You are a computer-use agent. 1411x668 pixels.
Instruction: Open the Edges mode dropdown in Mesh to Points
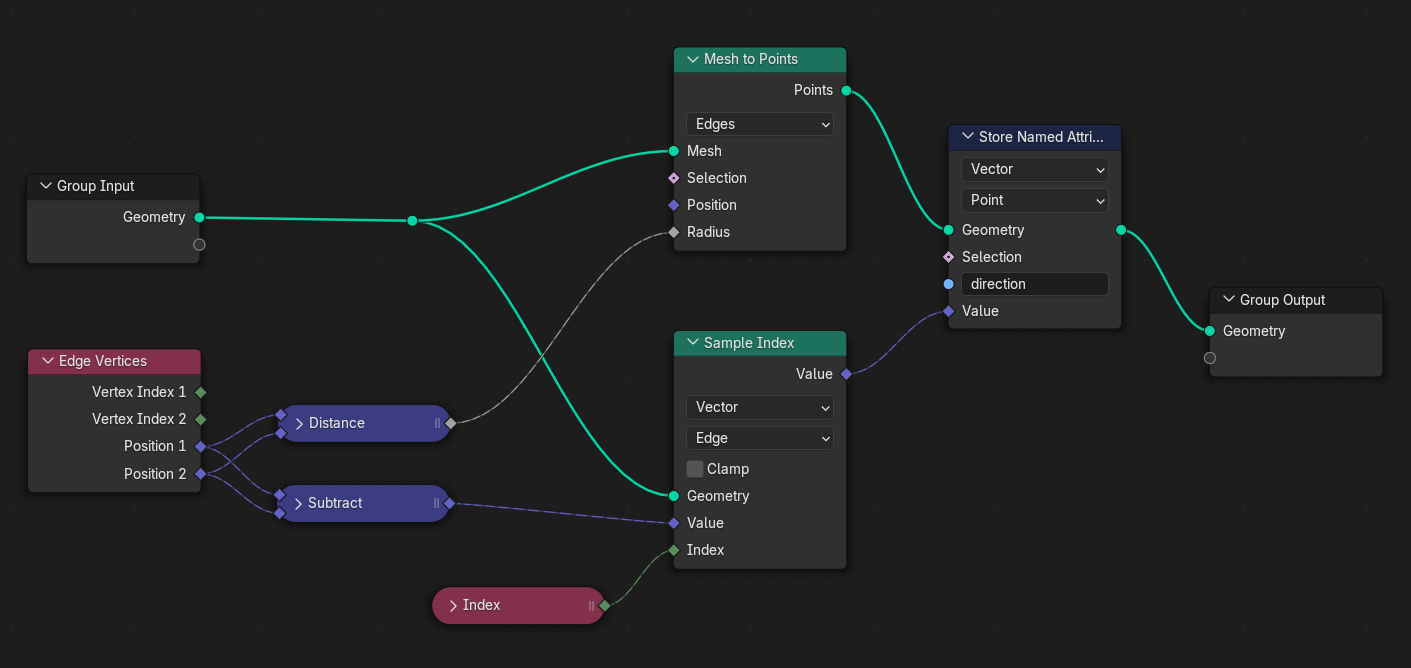pyautogui.click(x=759, y=124)
